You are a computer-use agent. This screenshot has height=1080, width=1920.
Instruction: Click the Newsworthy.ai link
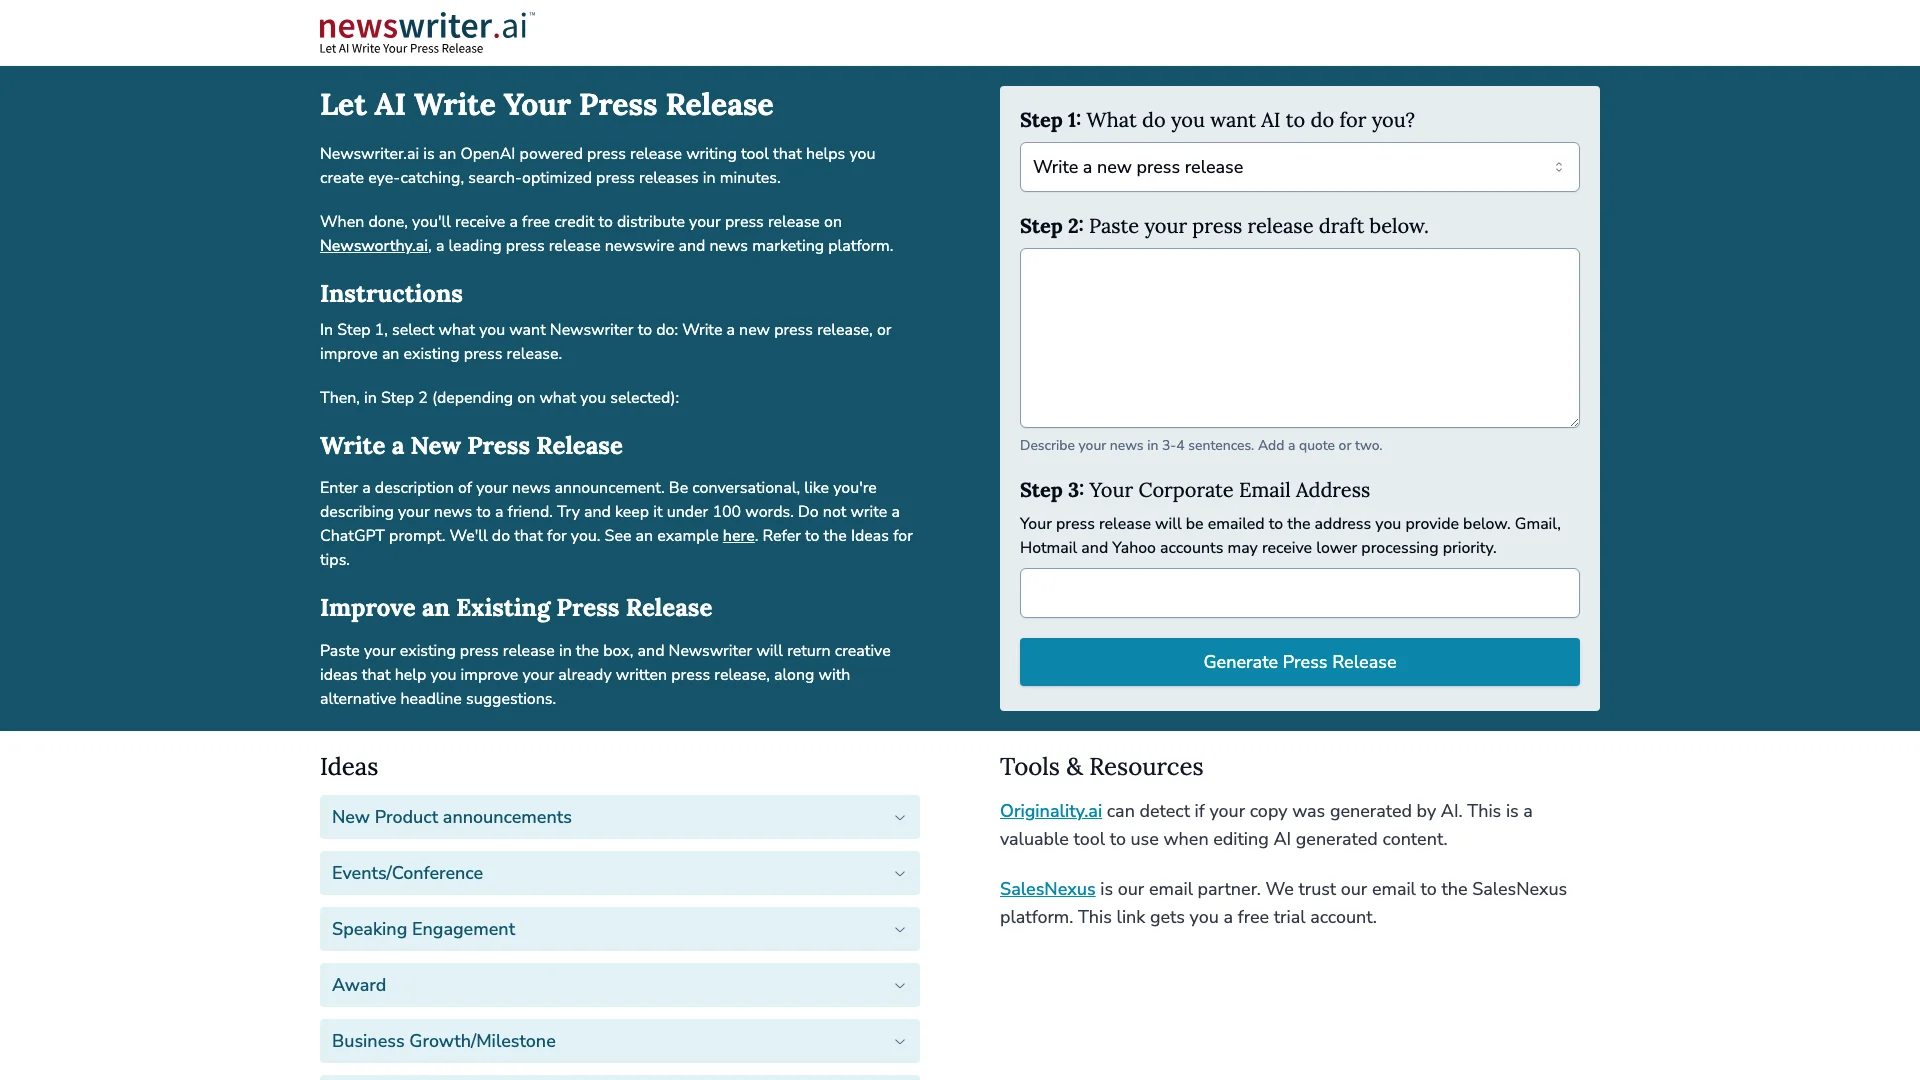tap(373, 245)
